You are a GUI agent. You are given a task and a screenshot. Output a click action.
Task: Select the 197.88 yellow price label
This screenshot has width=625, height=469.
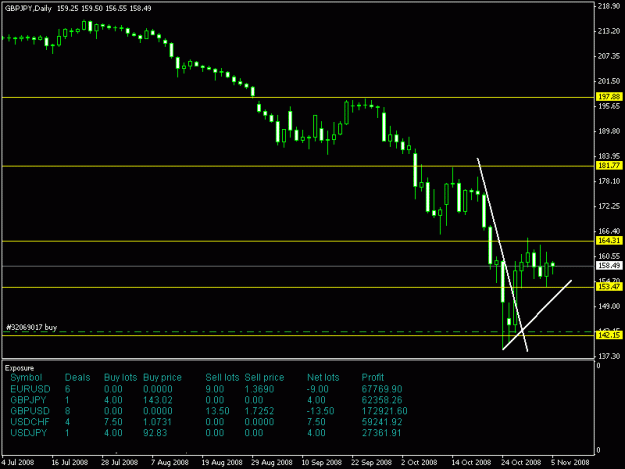609,97
